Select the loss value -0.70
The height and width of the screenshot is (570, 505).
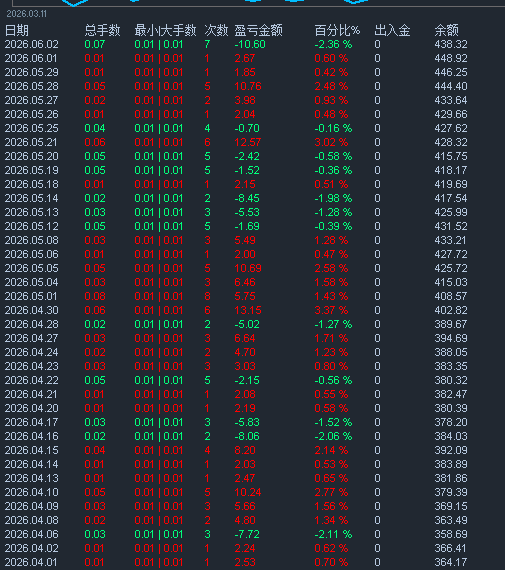click(247, 128)
